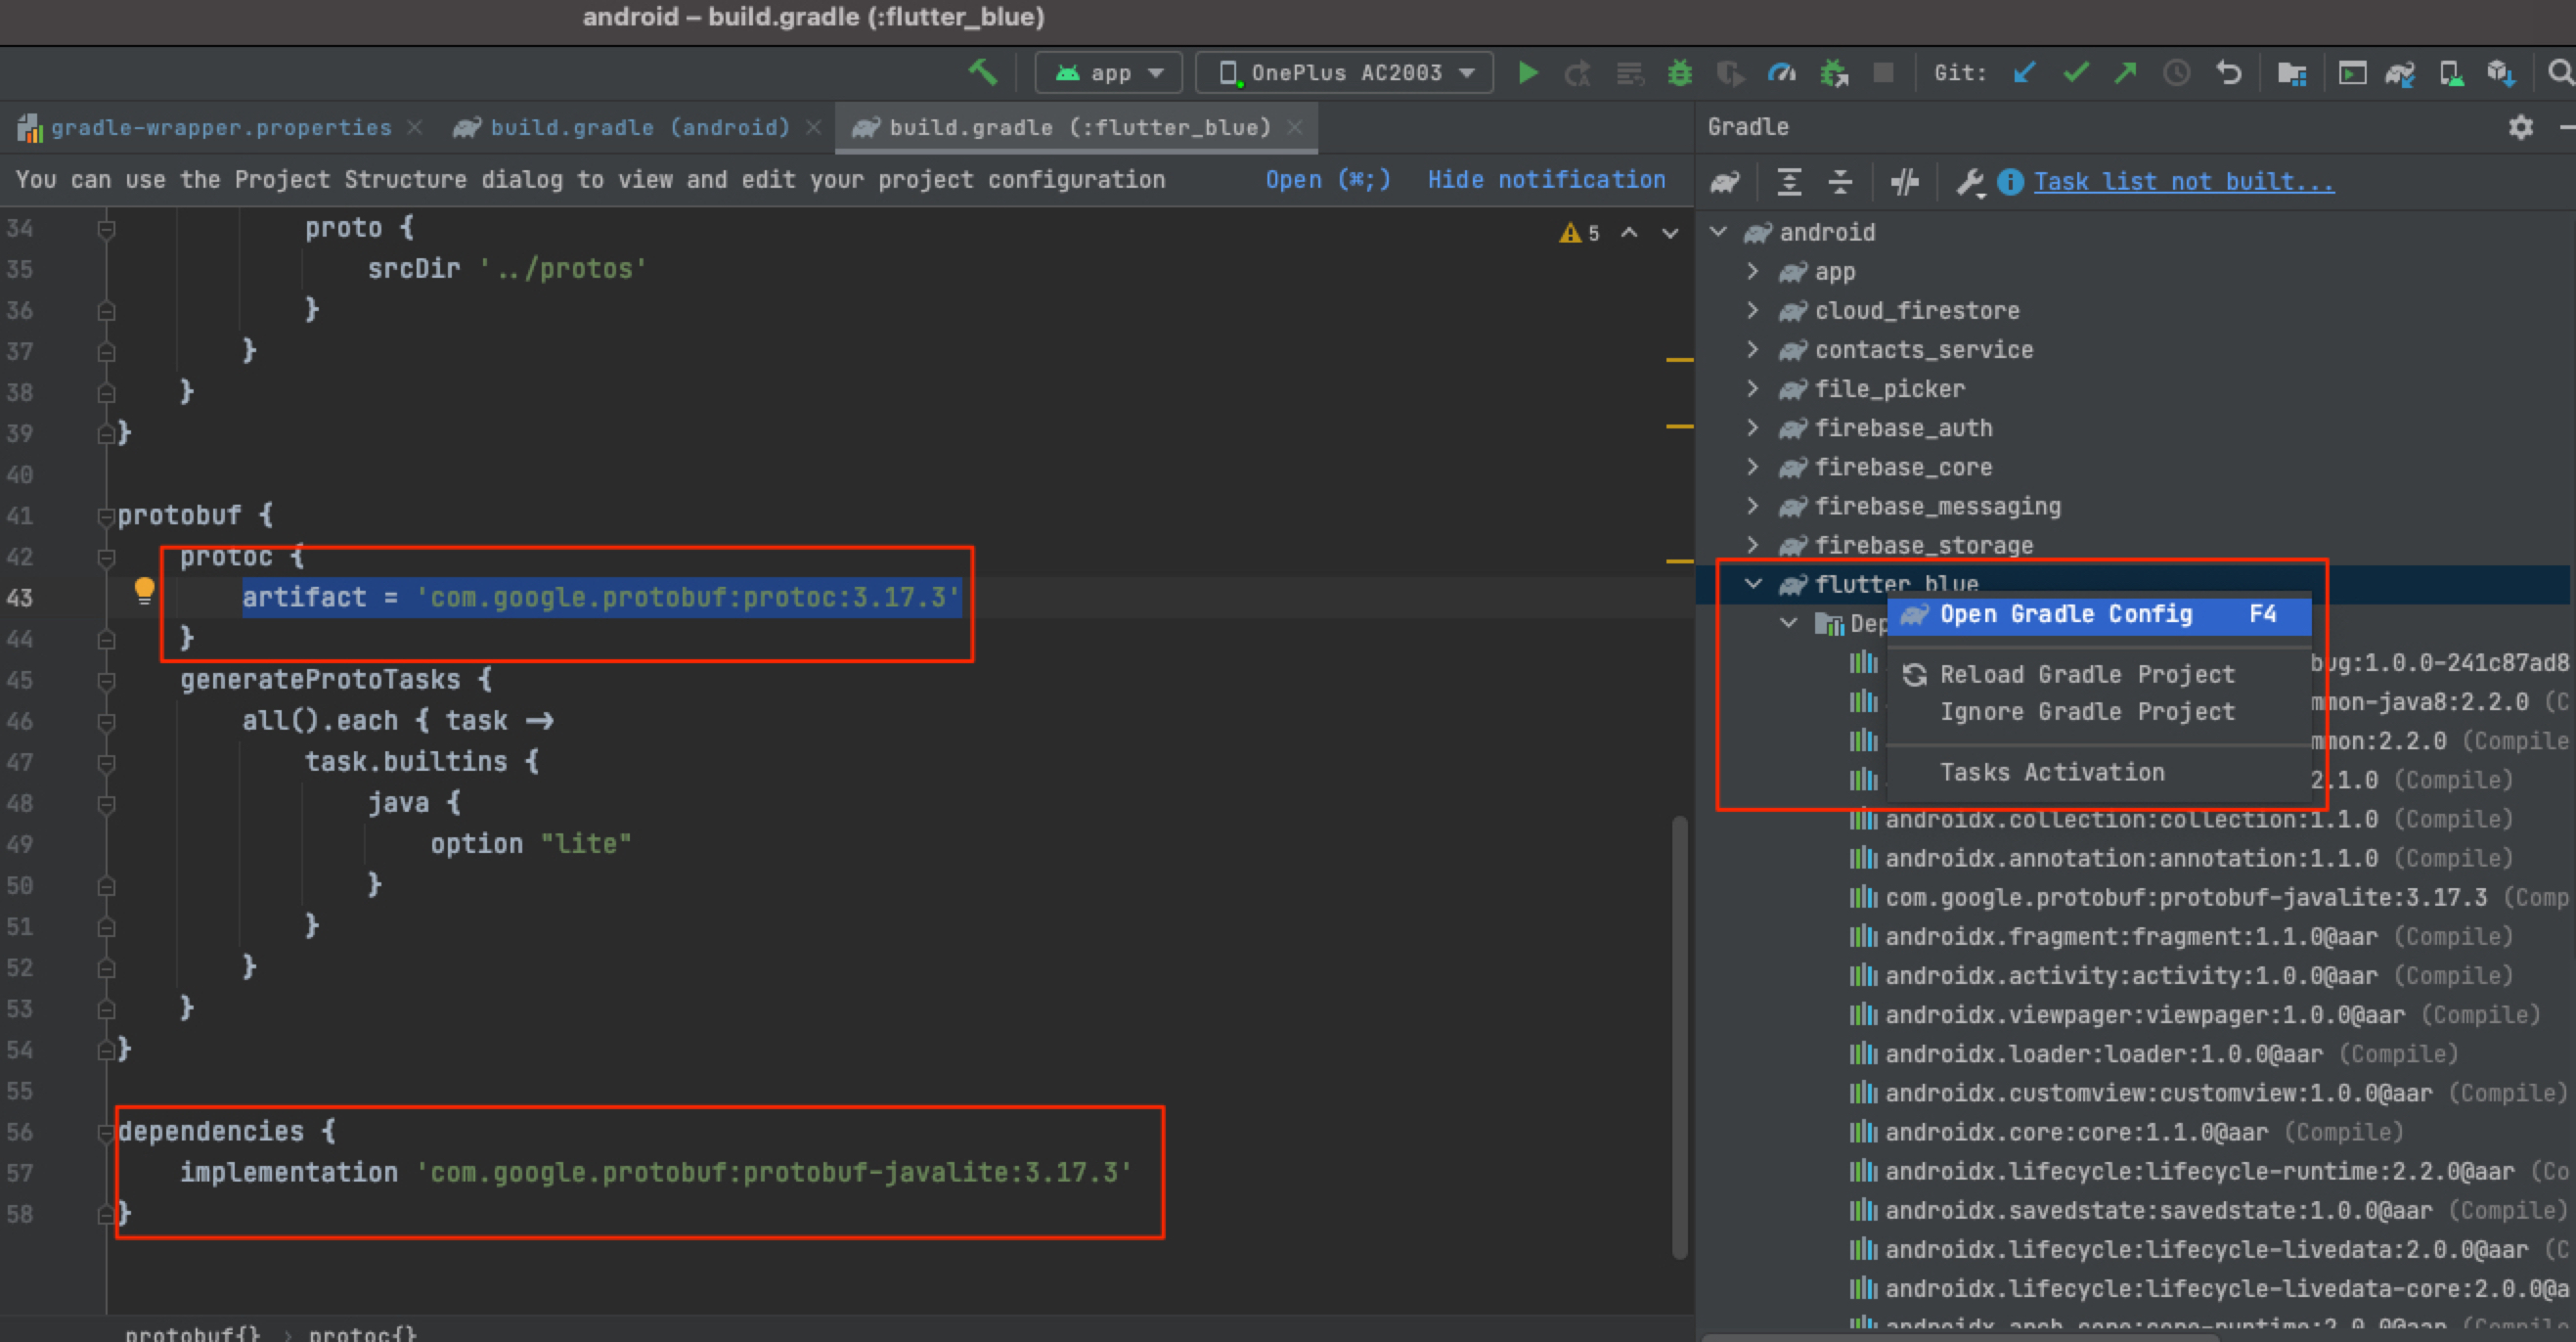
Task: Click the Git rollback undo arrow
Action: pos(2229,73)
